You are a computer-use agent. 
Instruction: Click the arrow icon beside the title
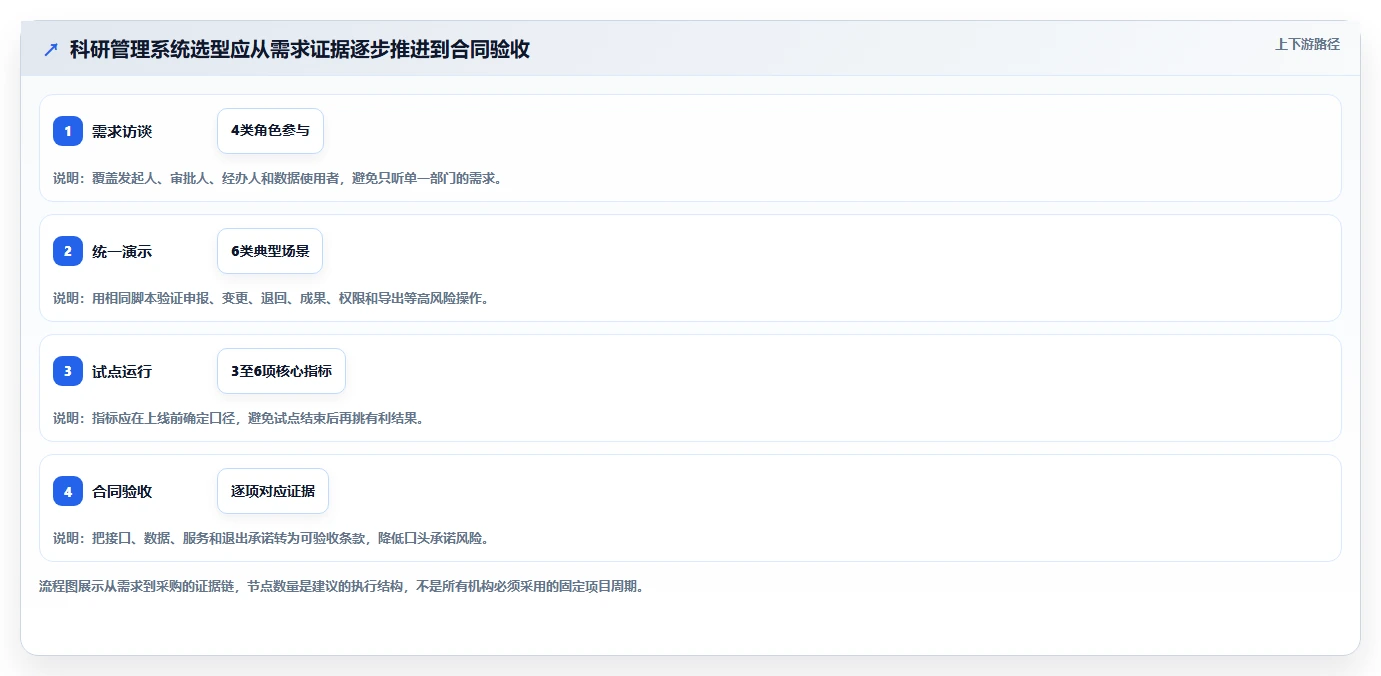[x=51, y=50]
